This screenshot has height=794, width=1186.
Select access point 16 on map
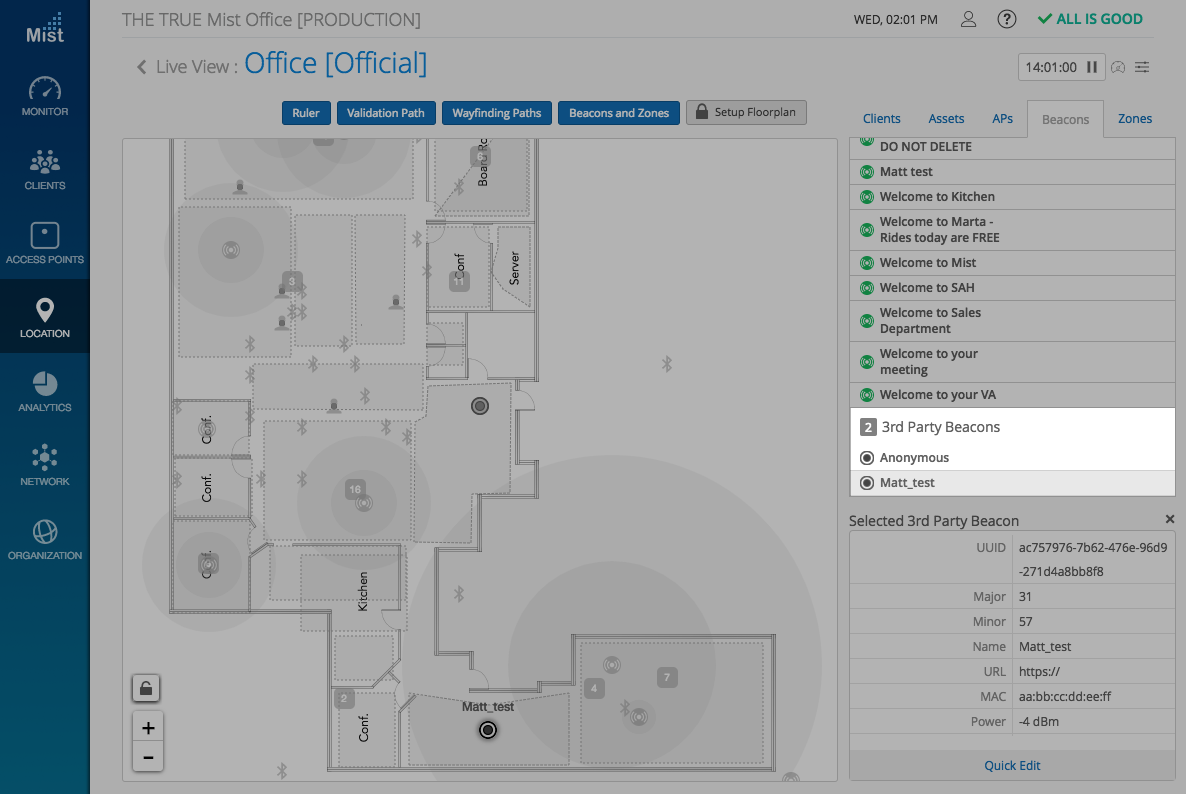point(355,489)
